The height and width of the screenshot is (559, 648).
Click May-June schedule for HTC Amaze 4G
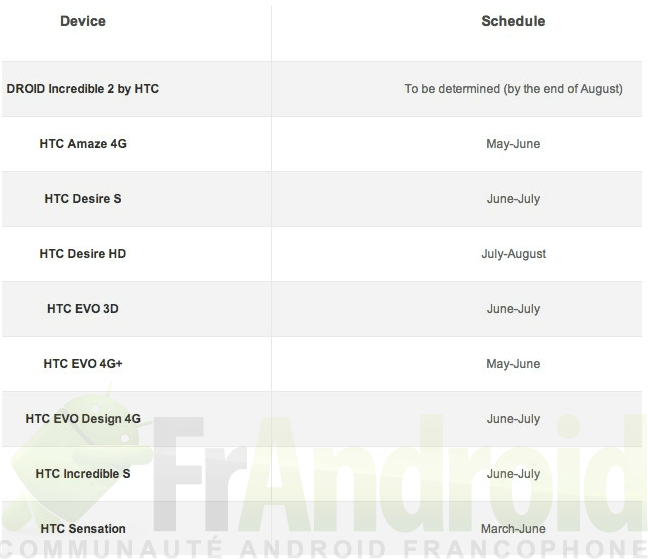513,144
